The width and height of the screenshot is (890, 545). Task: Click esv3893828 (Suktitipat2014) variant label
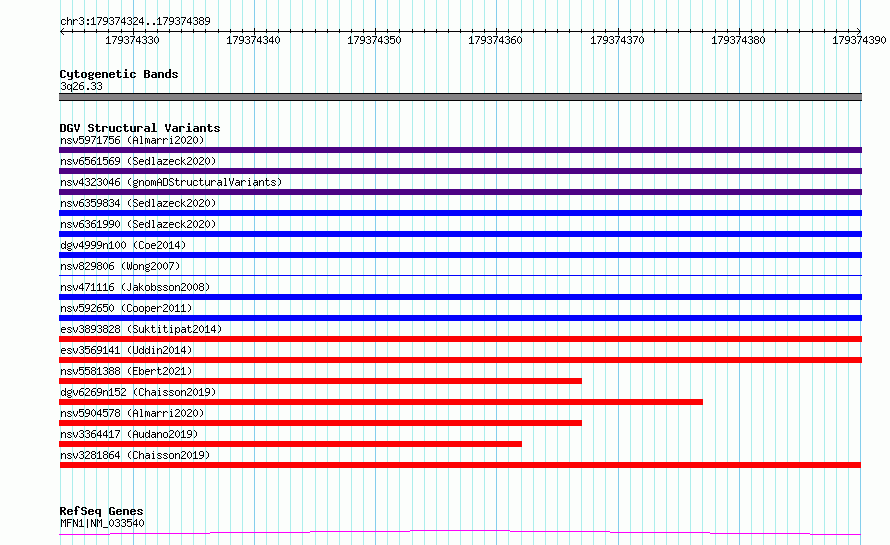[141, 329]
